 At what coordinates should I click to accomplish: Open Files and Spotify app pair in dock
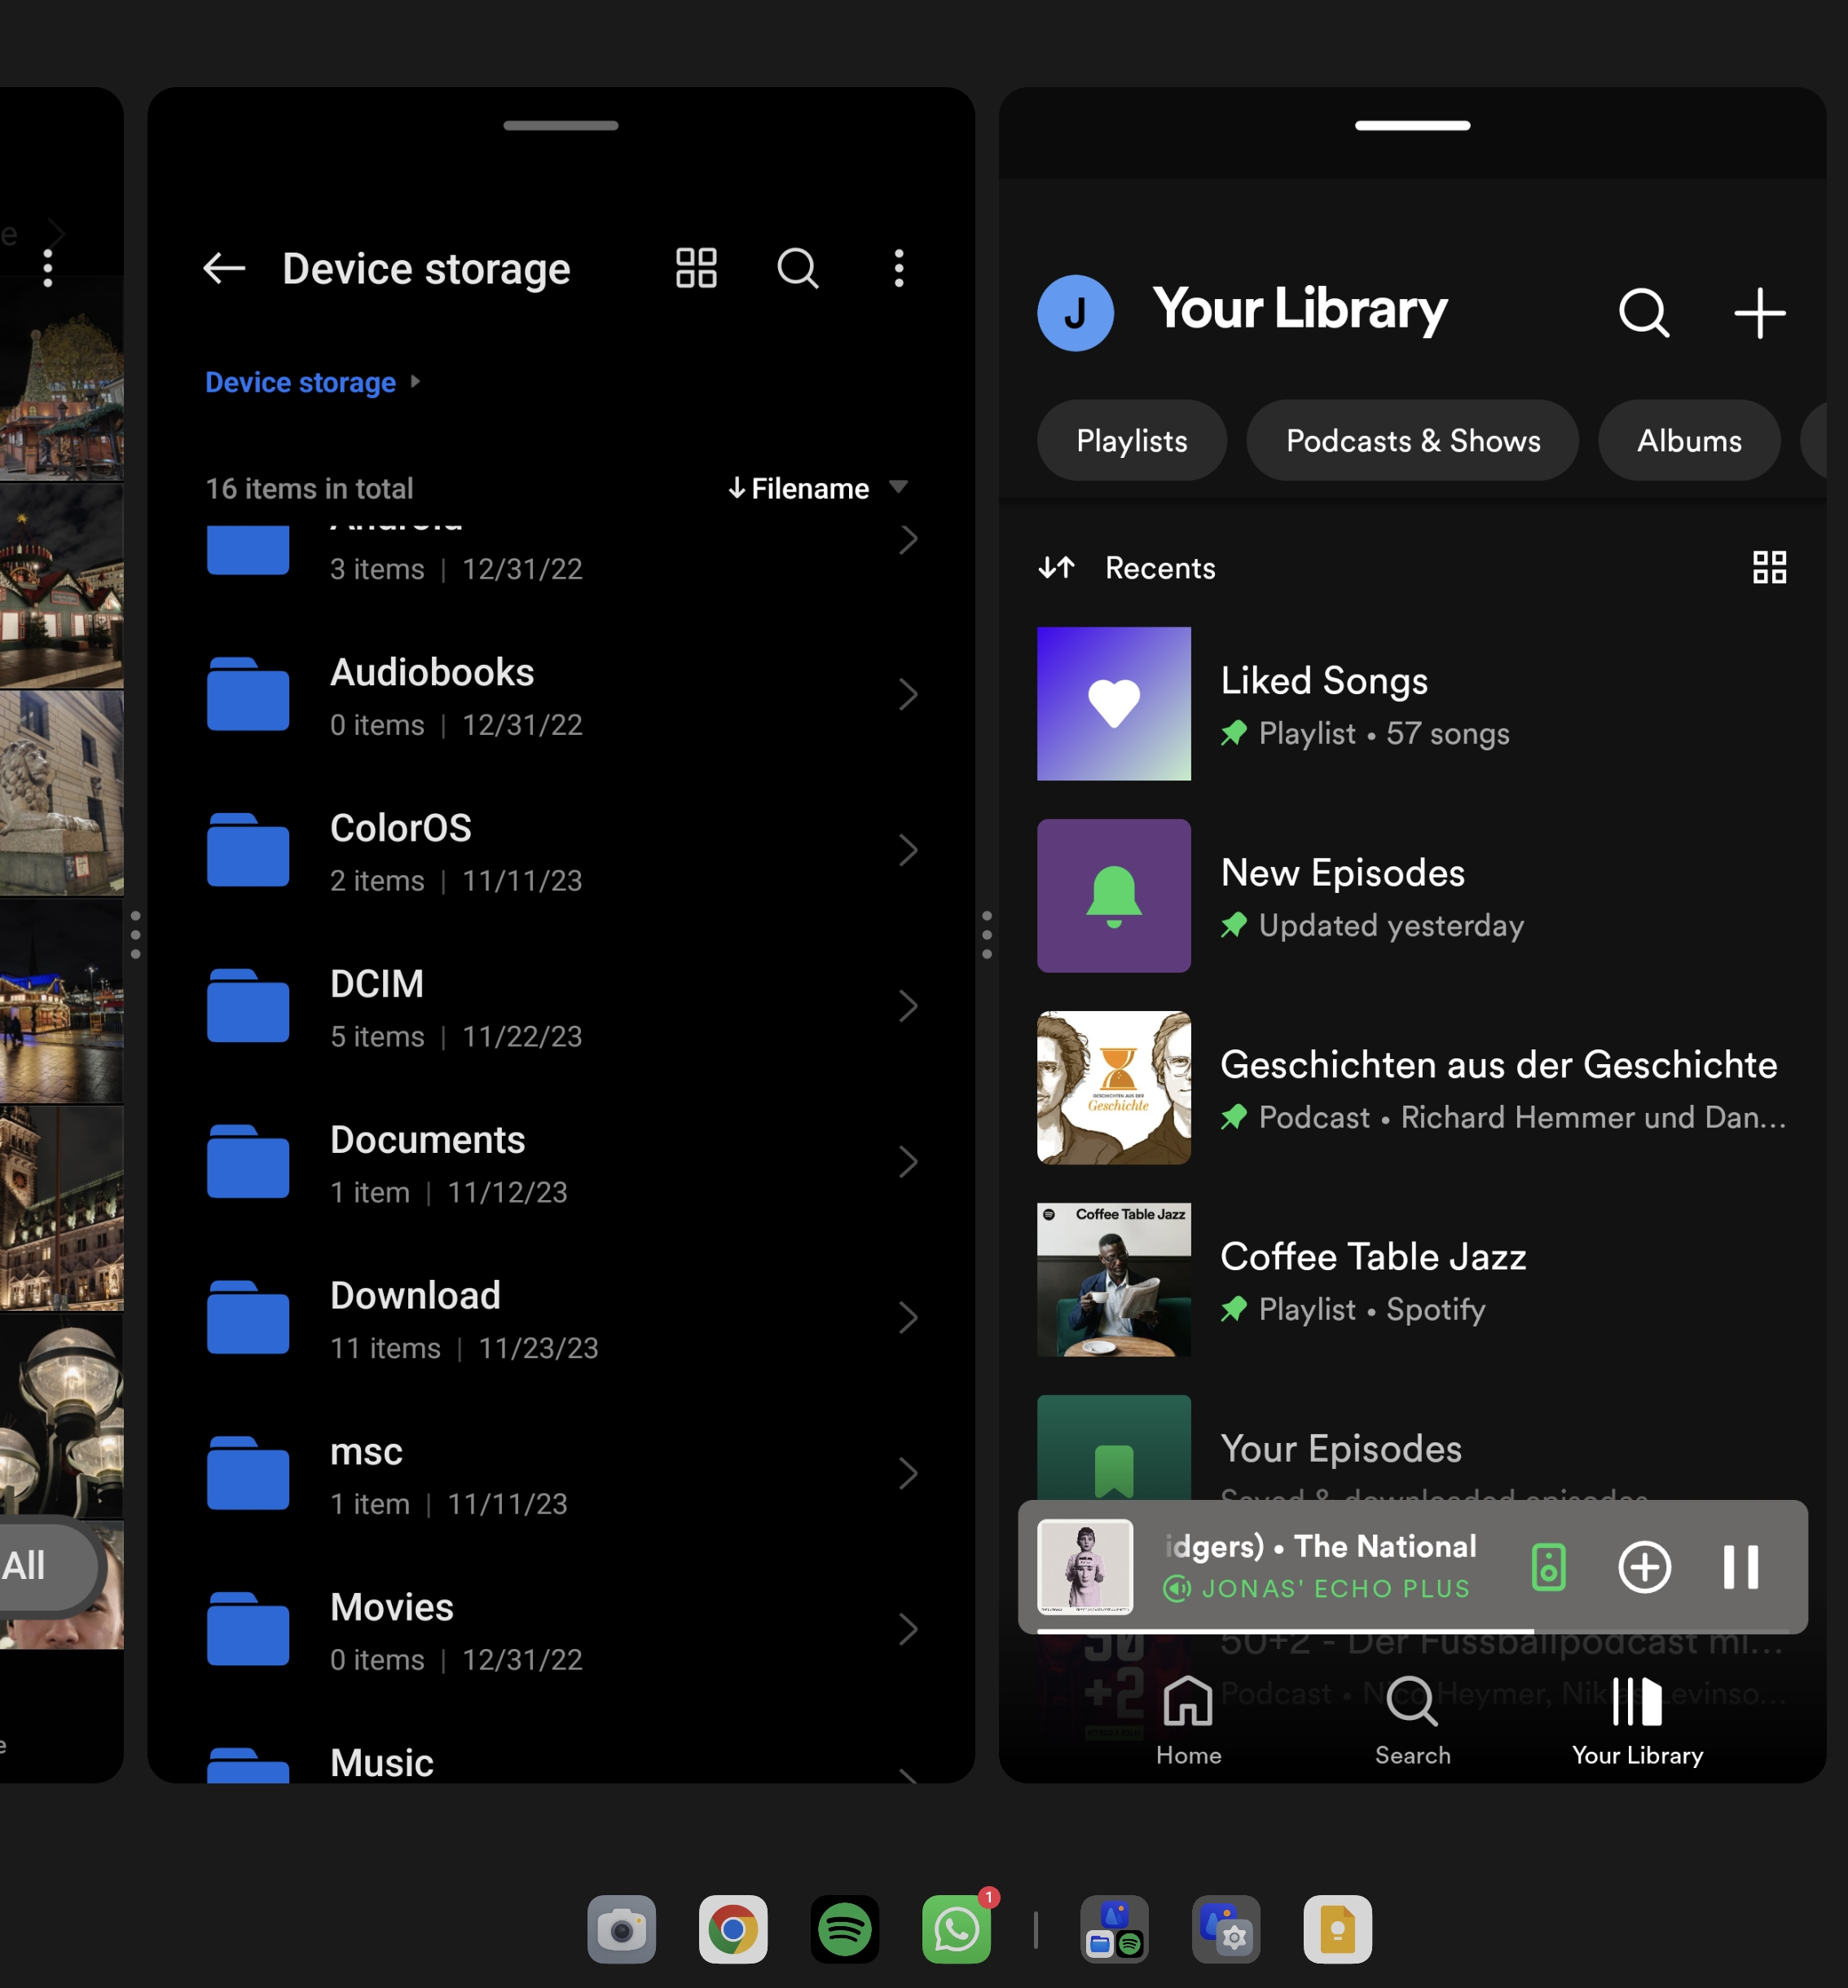tap(1114, 1929)
